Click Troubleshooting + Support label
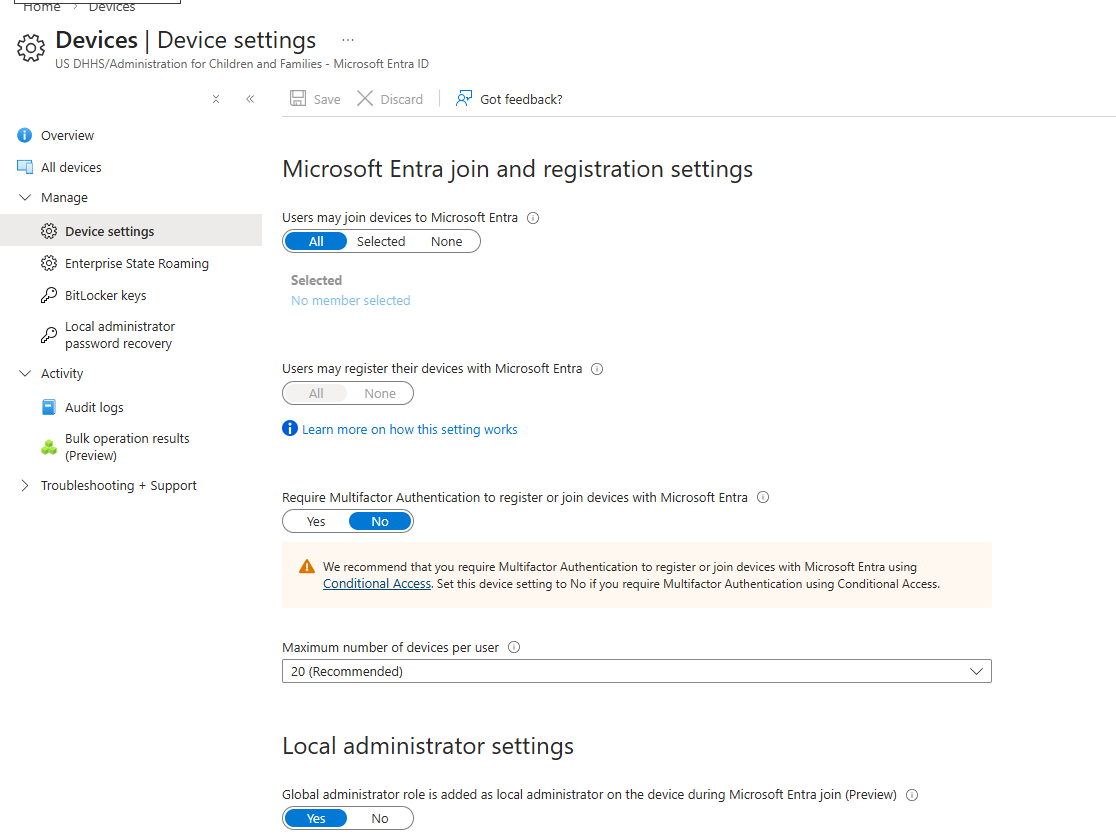The image size is (1116, 836). (118, 485)
